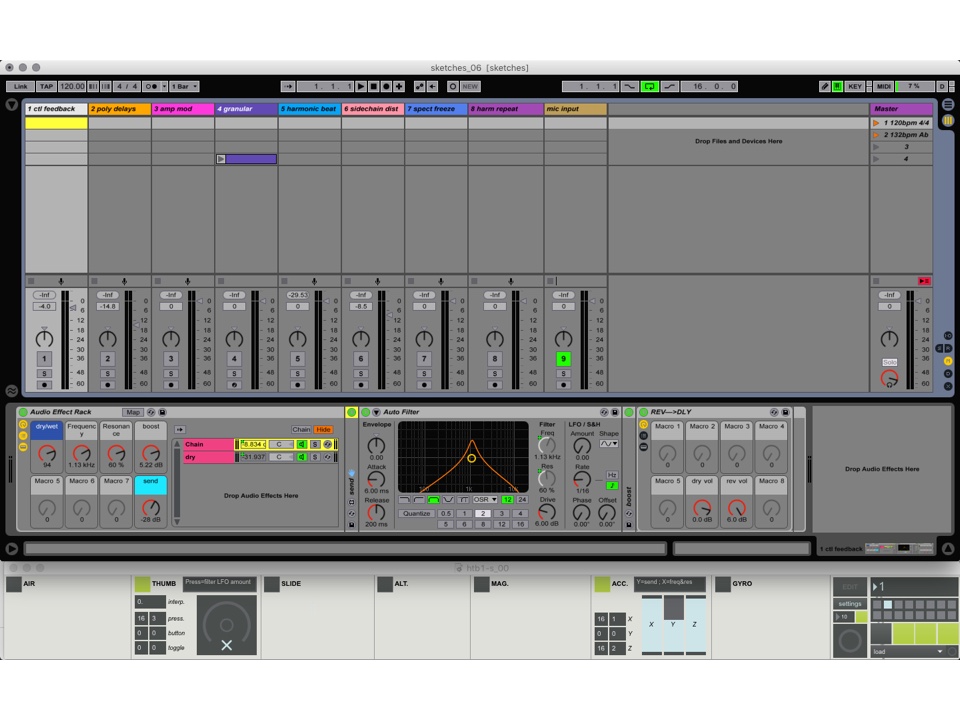The image size is (960, 720).
Task: Open the record quantization dropdown arrow
Action: pyautogui.click(x=164, y=86)
